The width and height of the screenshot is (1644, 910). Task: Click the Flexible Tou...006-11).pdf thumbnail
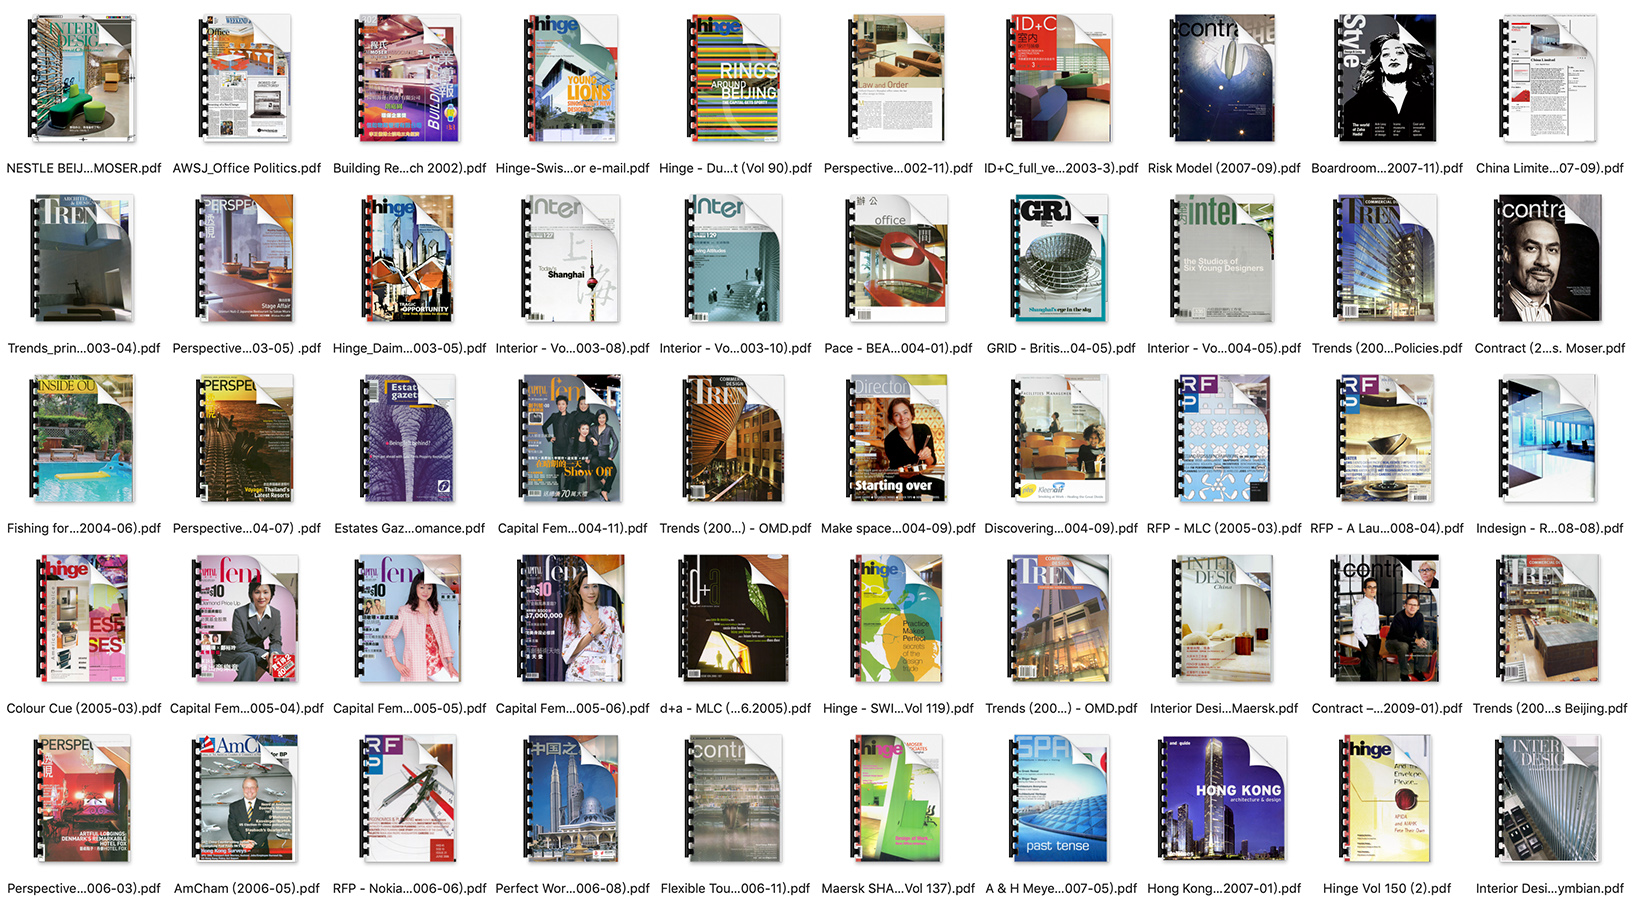click(x=735, y=798)
